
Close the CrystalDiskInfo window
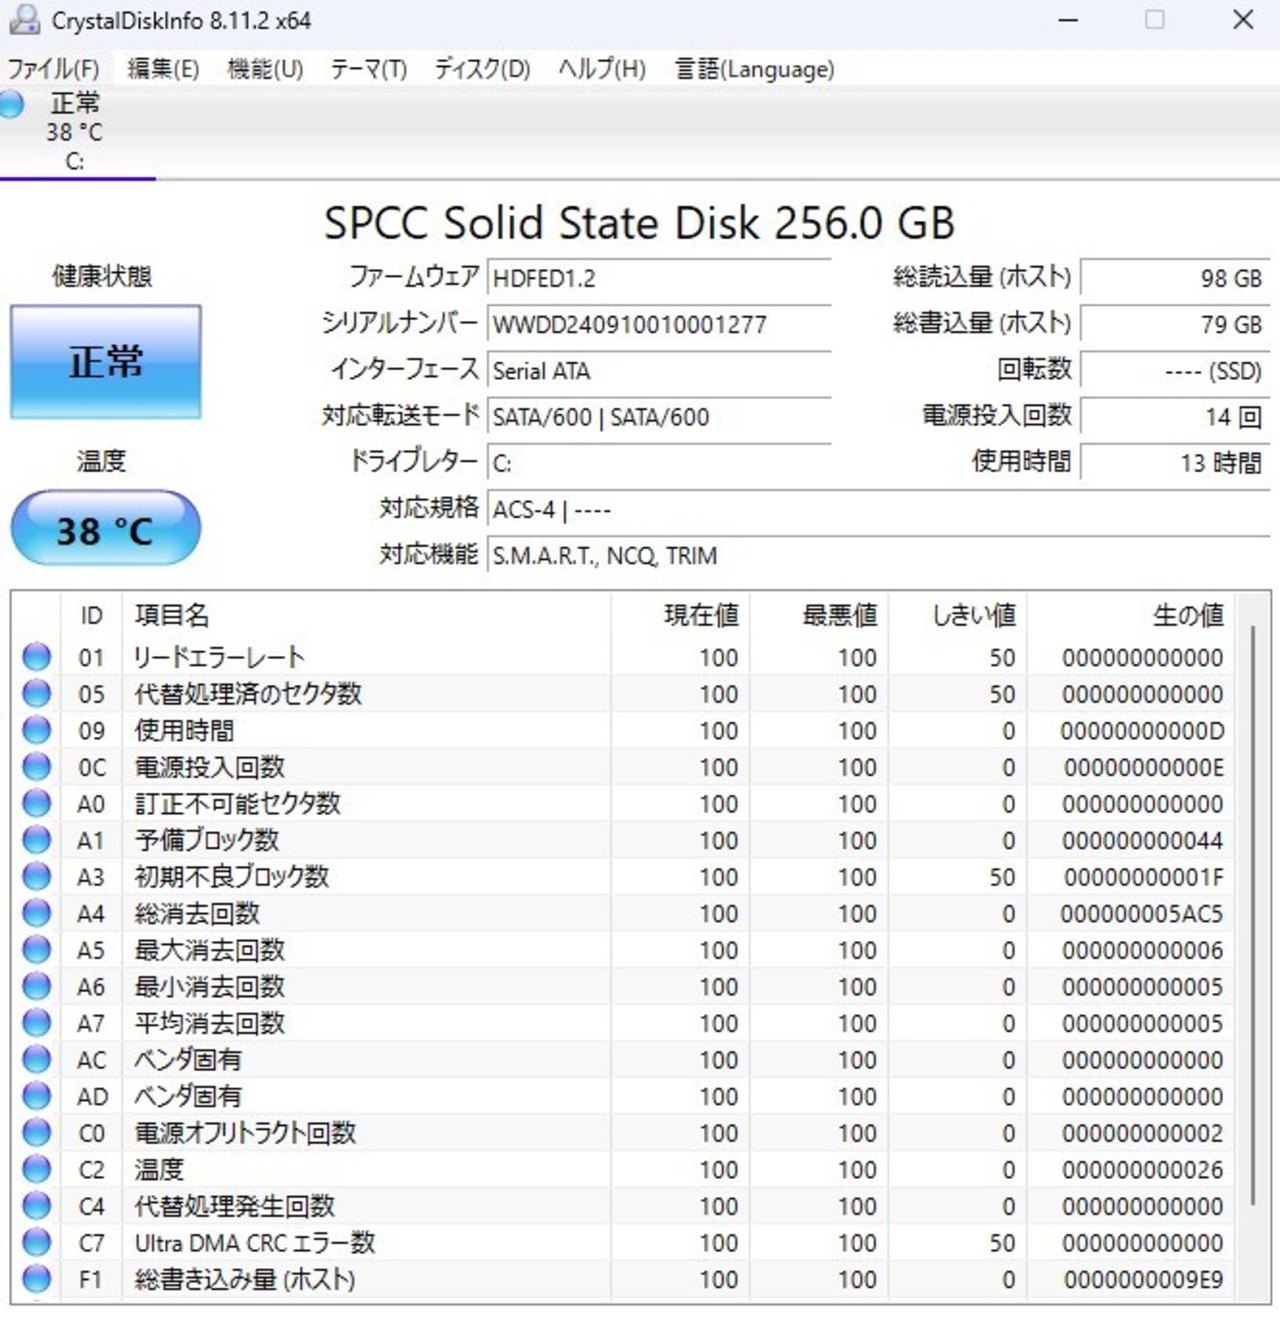[x=1243, y=20]
